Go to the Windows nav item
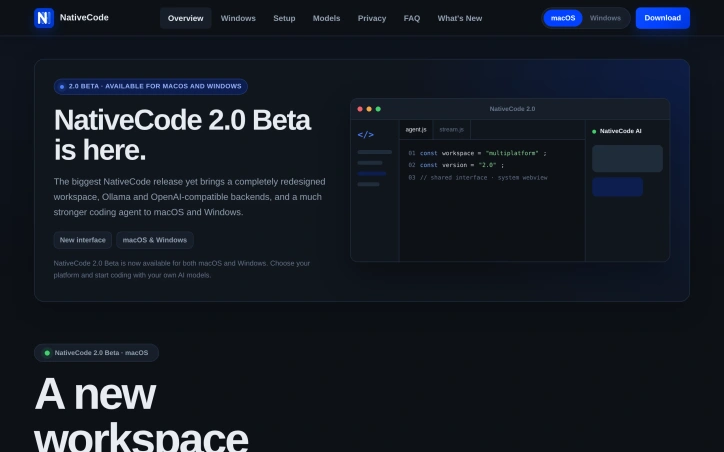The width and height of the screenshot is (724, 452). (238, 18)
